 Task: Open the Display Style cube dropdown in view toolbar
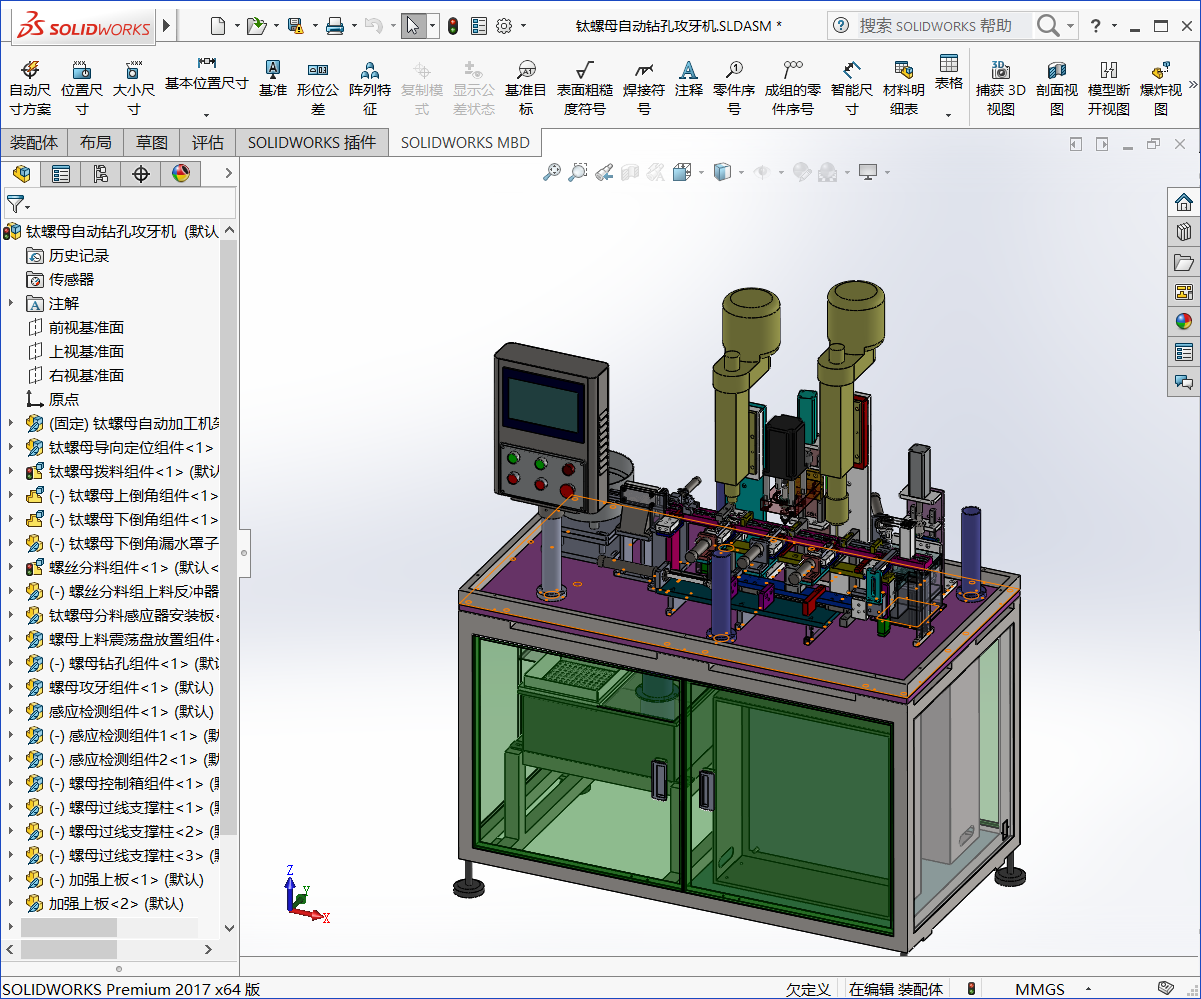[741, 173]
